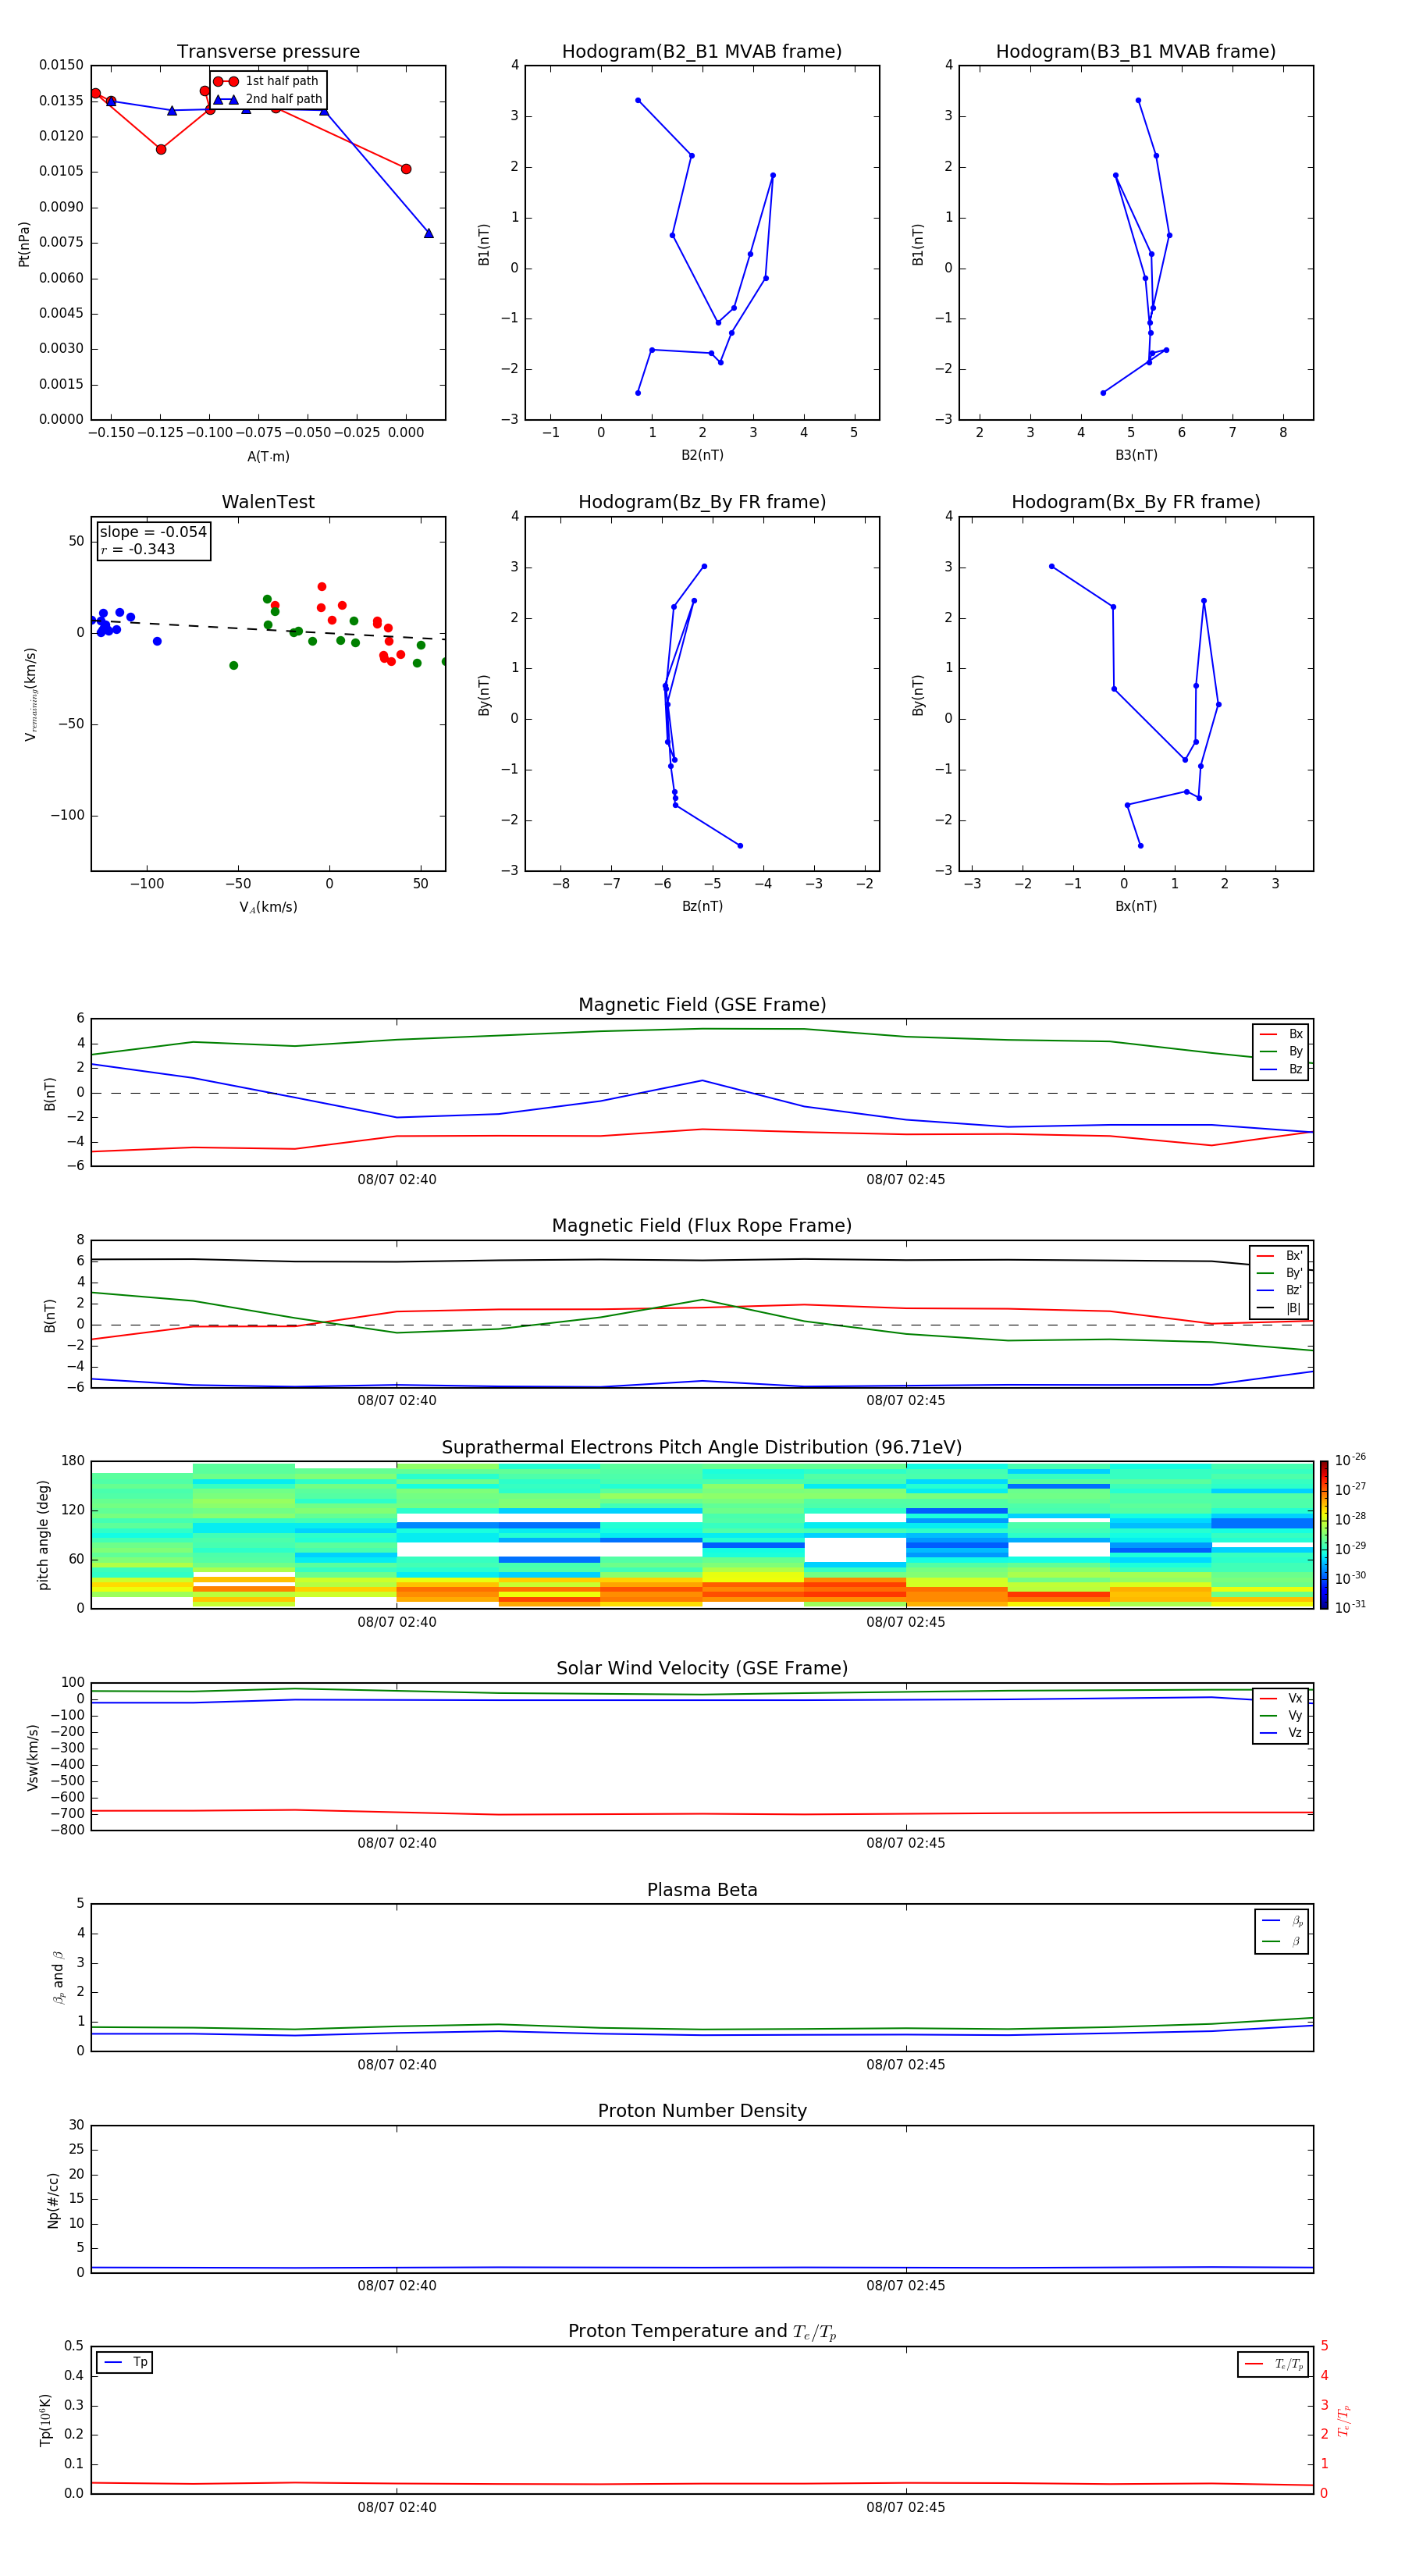Click the "Hodogram(Bx_By FR frame)" title
The width and height of the screenshot is (1405, 2576).
1136,502
